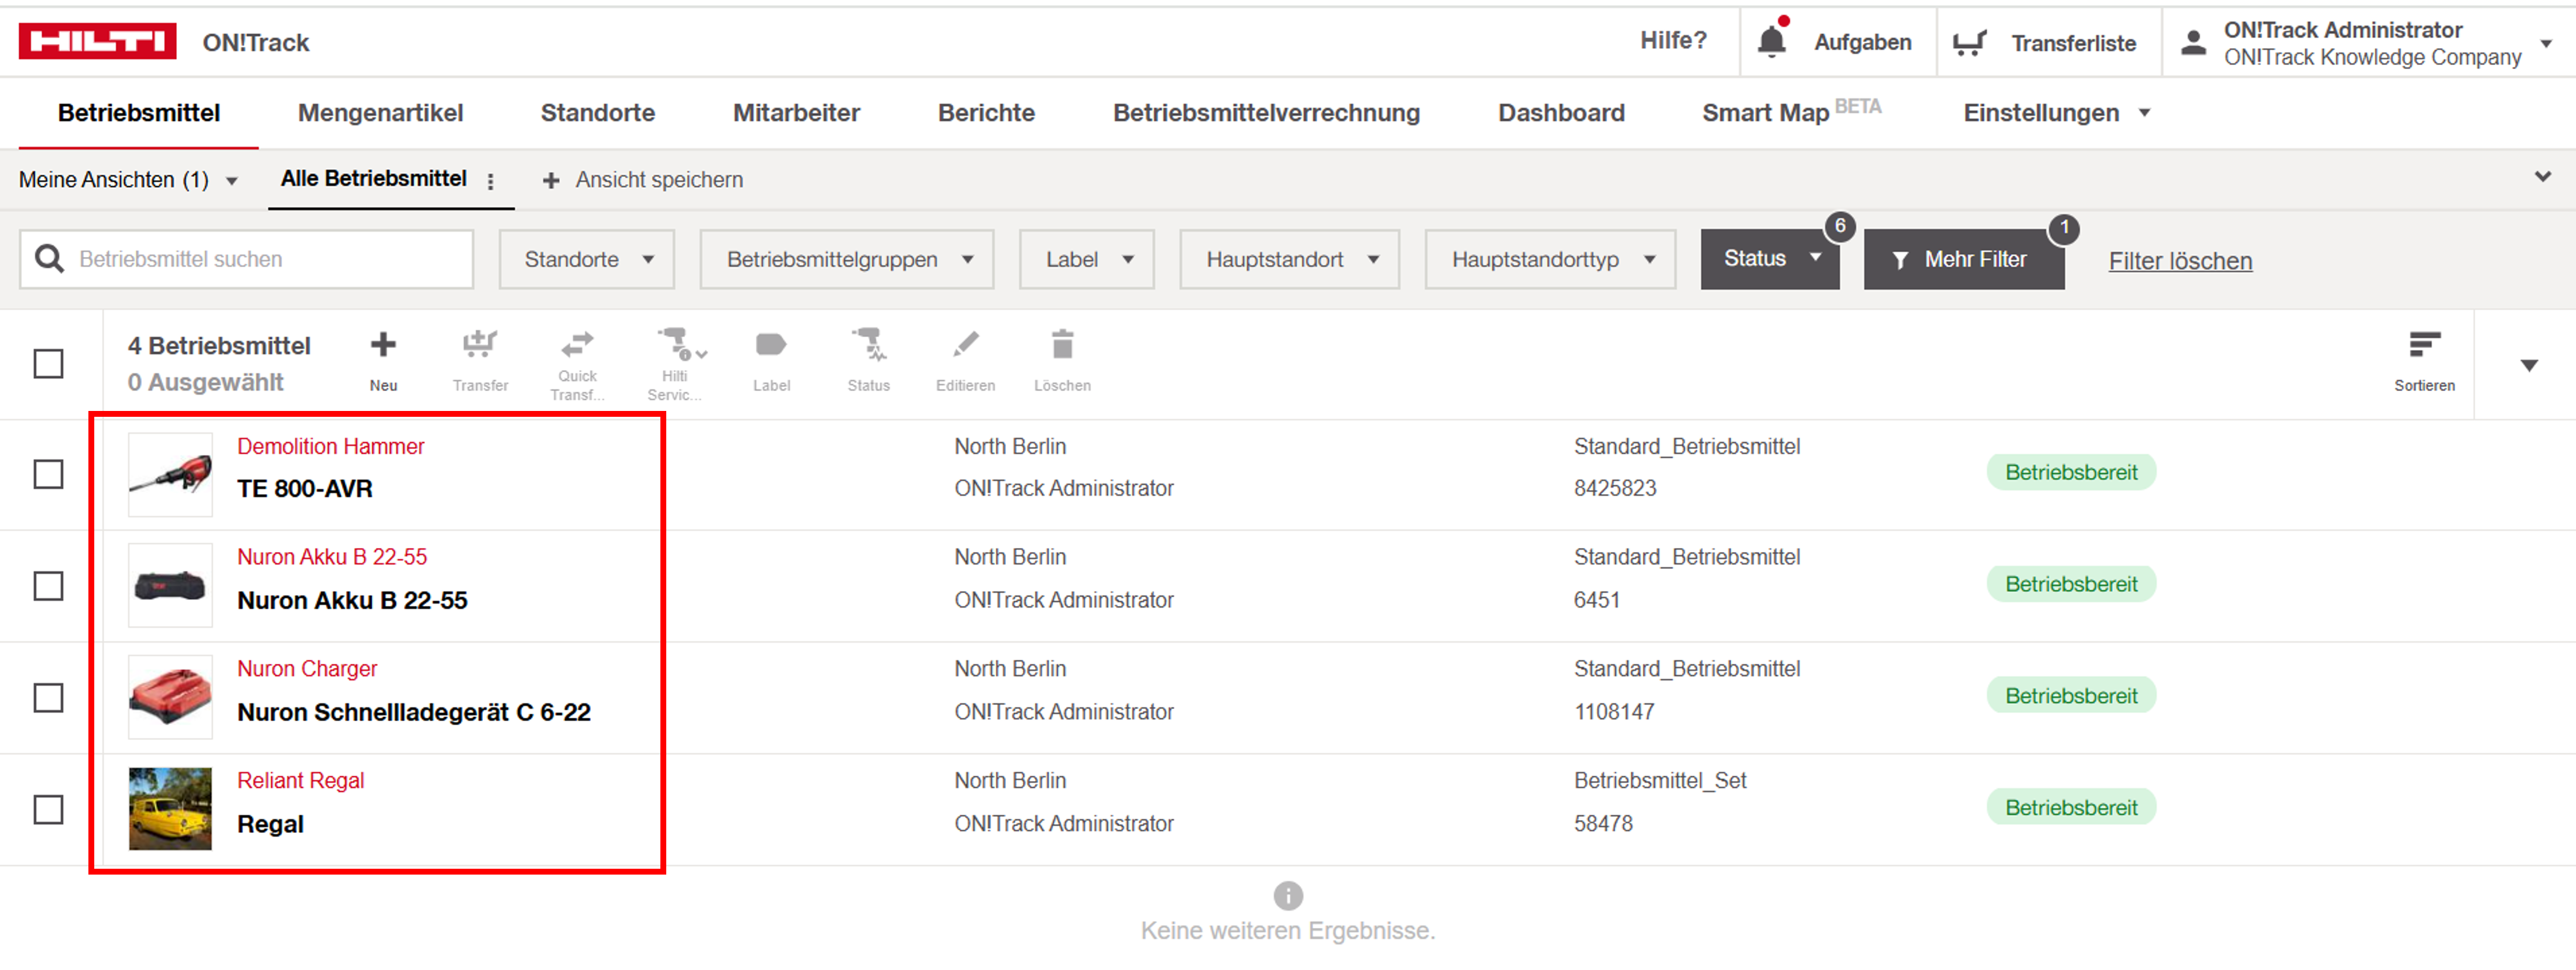Click the Mehr Filter button
The image size is (2576, 970).
coord(1964,260)
